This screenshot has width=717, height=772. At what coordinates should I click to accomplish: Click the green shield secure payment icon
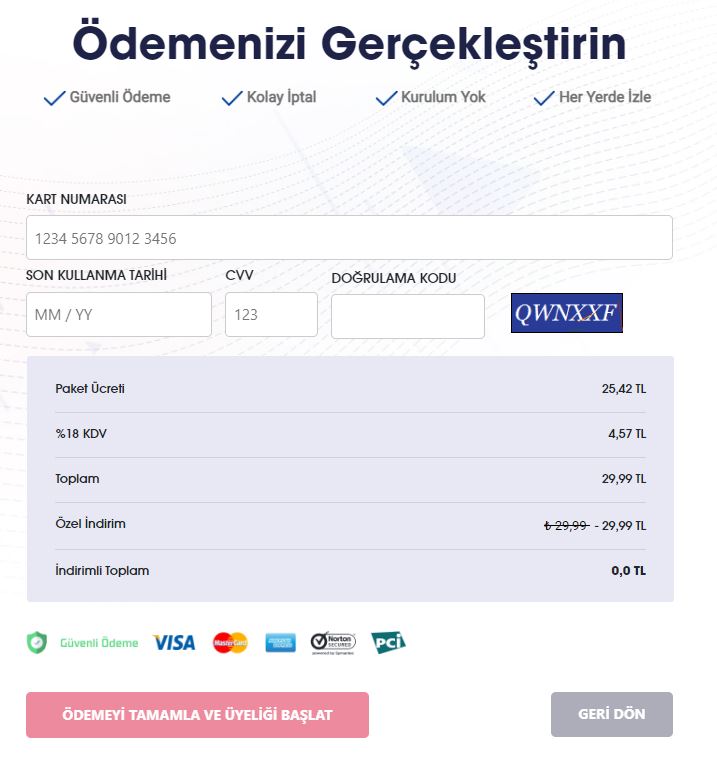(36, 643)
